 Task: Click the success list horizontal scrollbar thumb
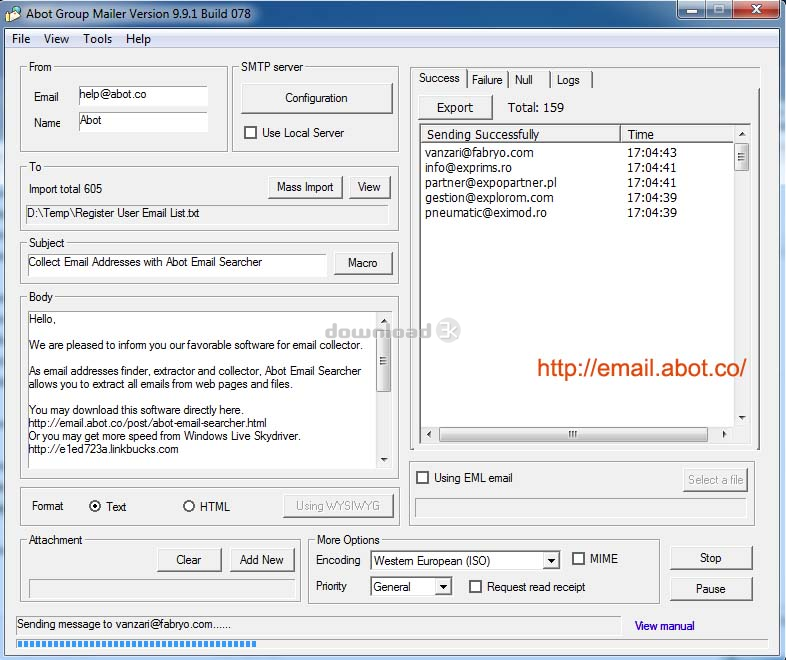click(573, 434)
